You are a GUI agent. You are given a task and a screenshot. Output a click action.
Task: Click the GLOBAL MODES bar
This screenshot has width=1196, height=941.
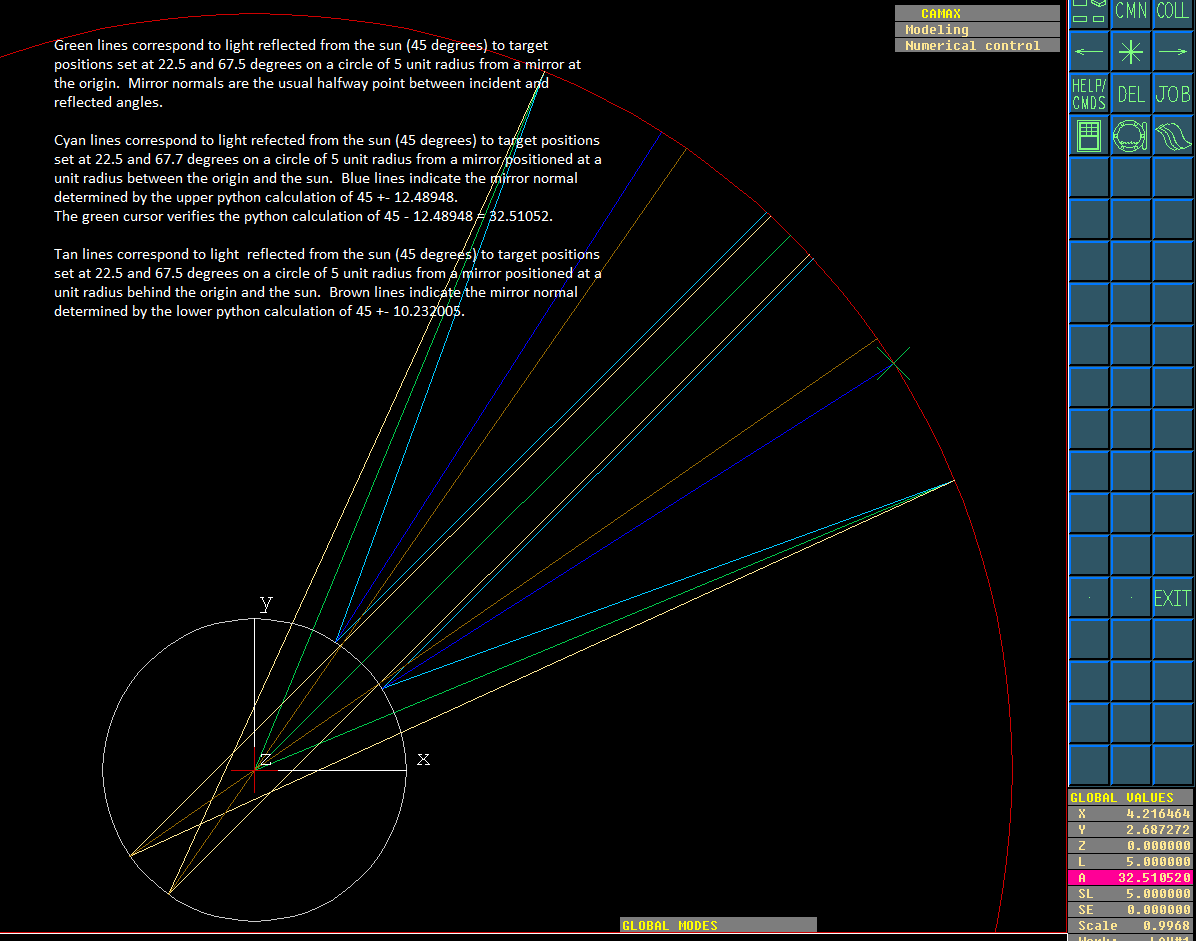tap(718, 925)
